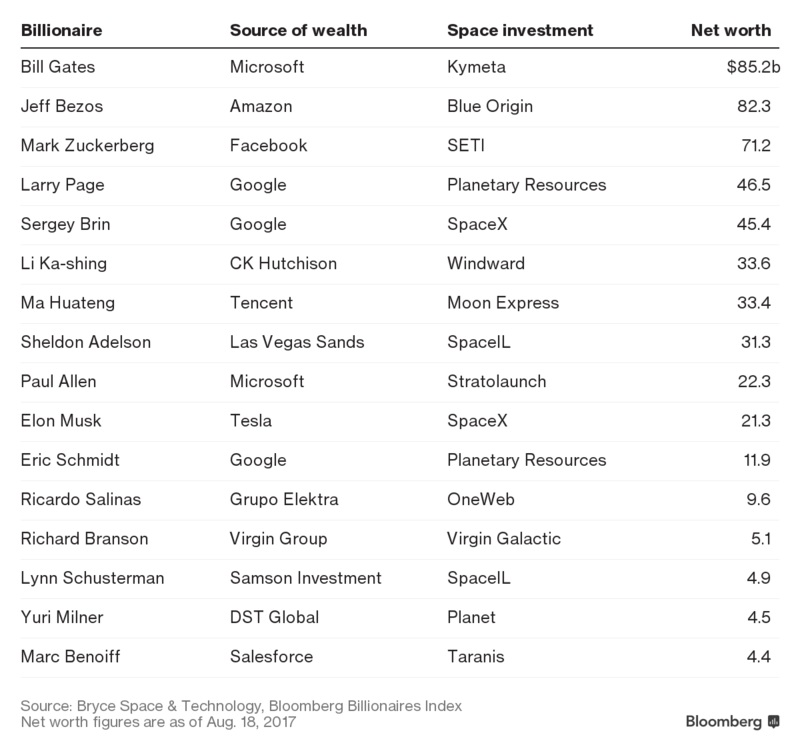Click the Virgin Galactic entry

(x=504, y=538)
